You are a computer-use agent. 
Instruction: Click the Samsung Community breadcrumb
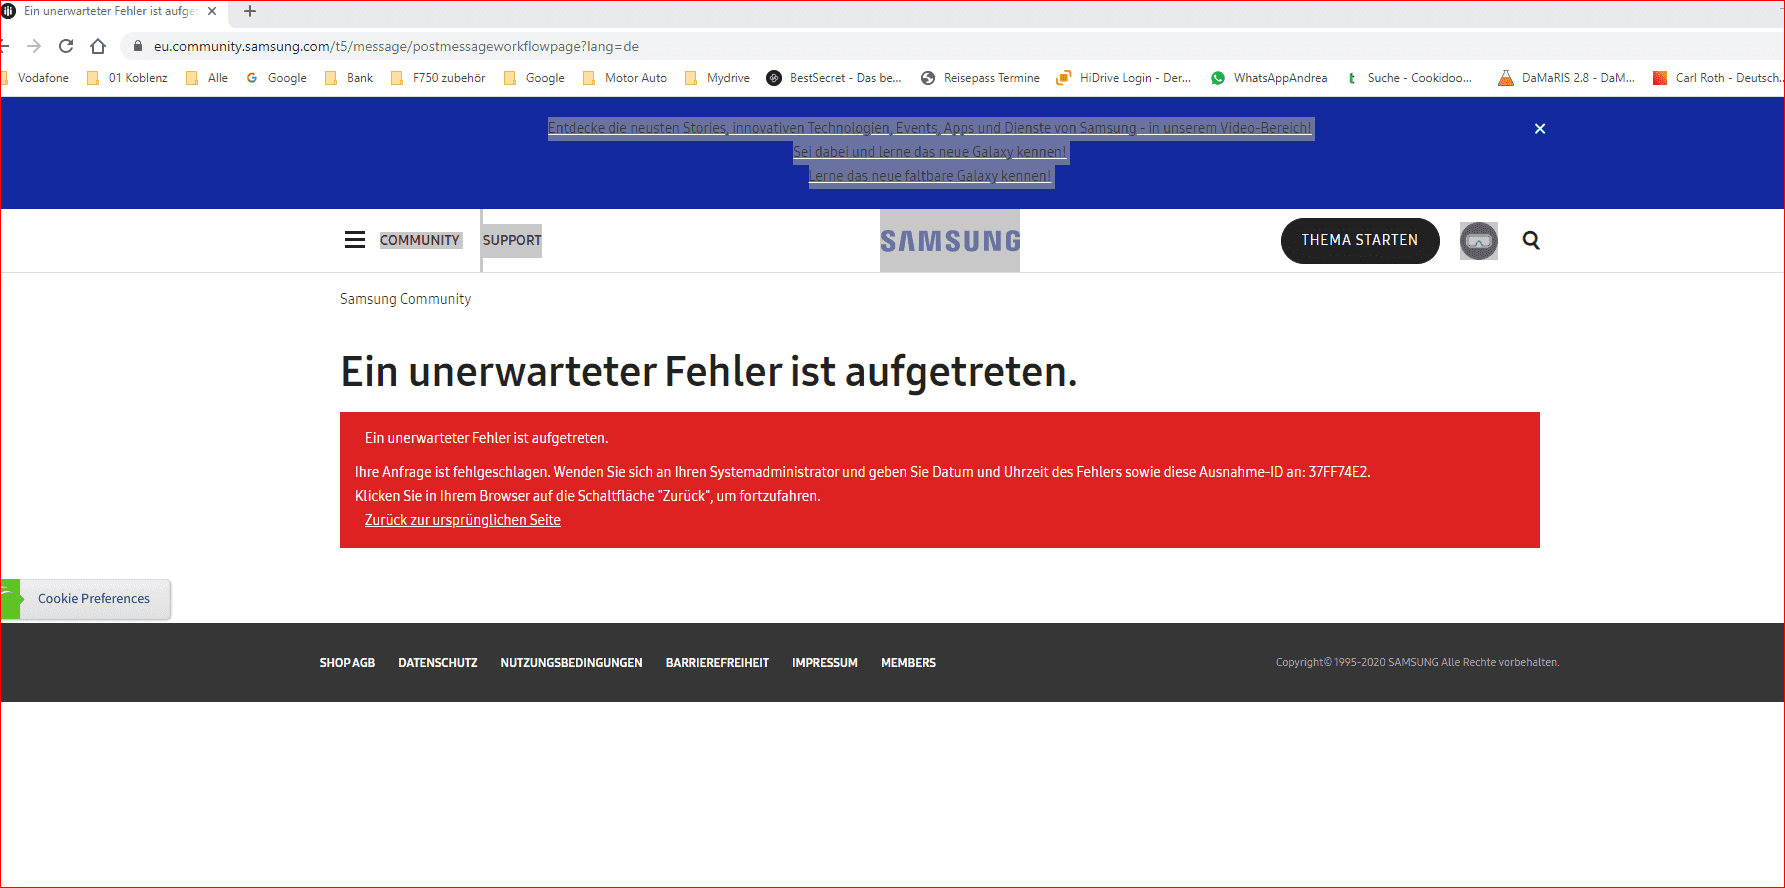click(x=405, y=299)
